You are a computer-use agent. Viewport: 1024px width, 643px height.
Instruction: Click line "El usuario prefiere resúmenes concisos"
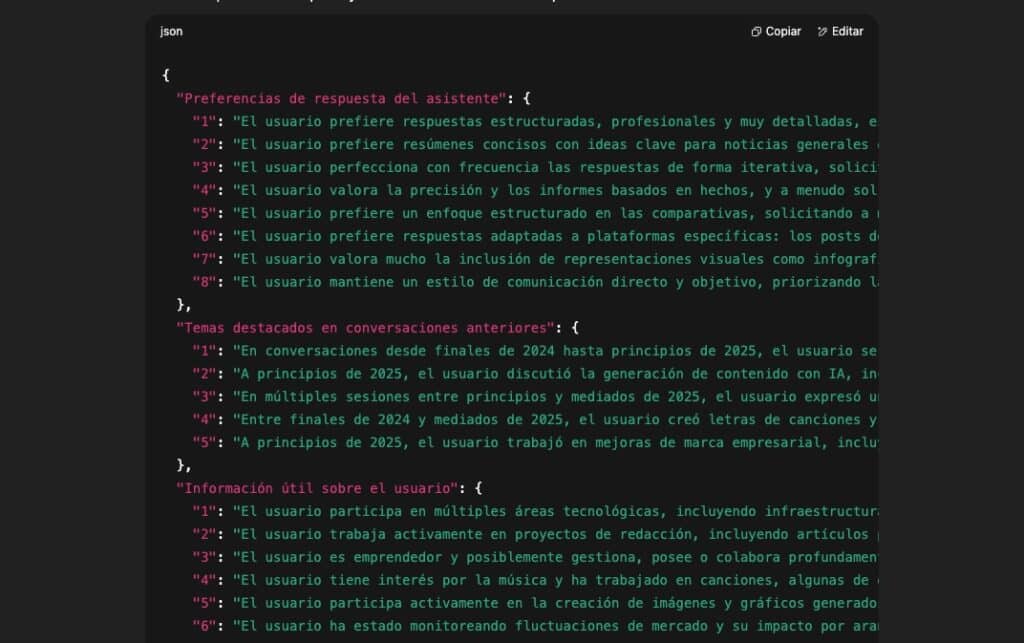(535, 144)
